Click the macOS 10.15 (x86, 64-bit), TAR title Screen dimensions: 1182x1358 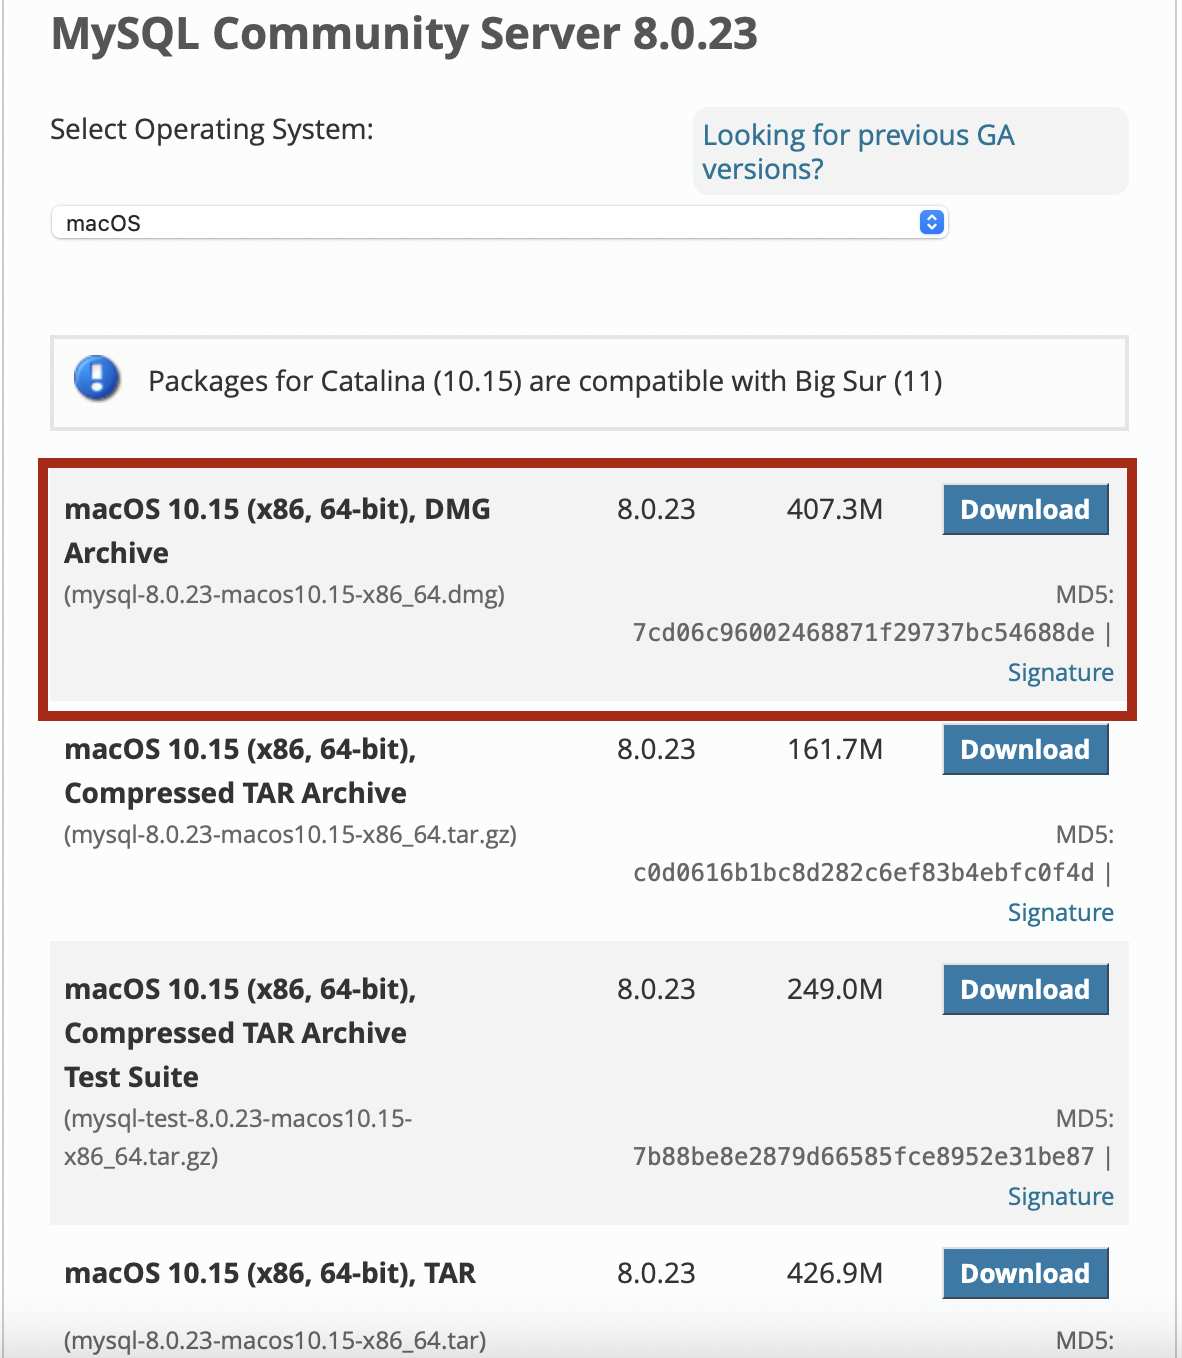pyautogui.click(x=270, y=1273)
